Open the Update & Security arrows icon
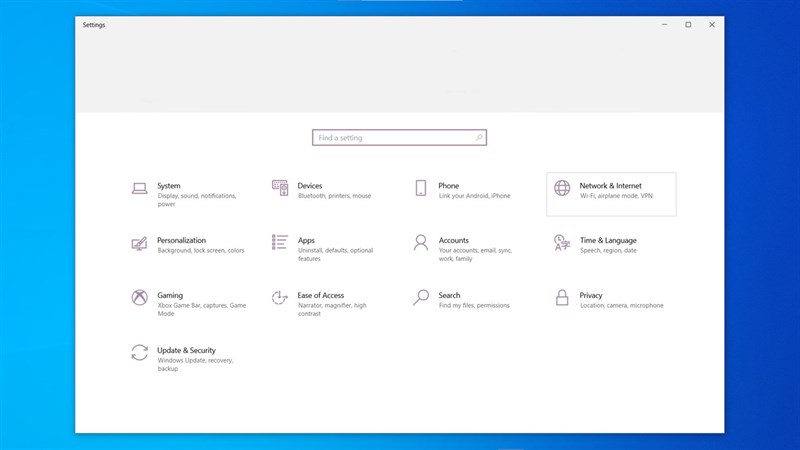Image resolution: width=800 pixels, height=450 pixels. point(139,352)
